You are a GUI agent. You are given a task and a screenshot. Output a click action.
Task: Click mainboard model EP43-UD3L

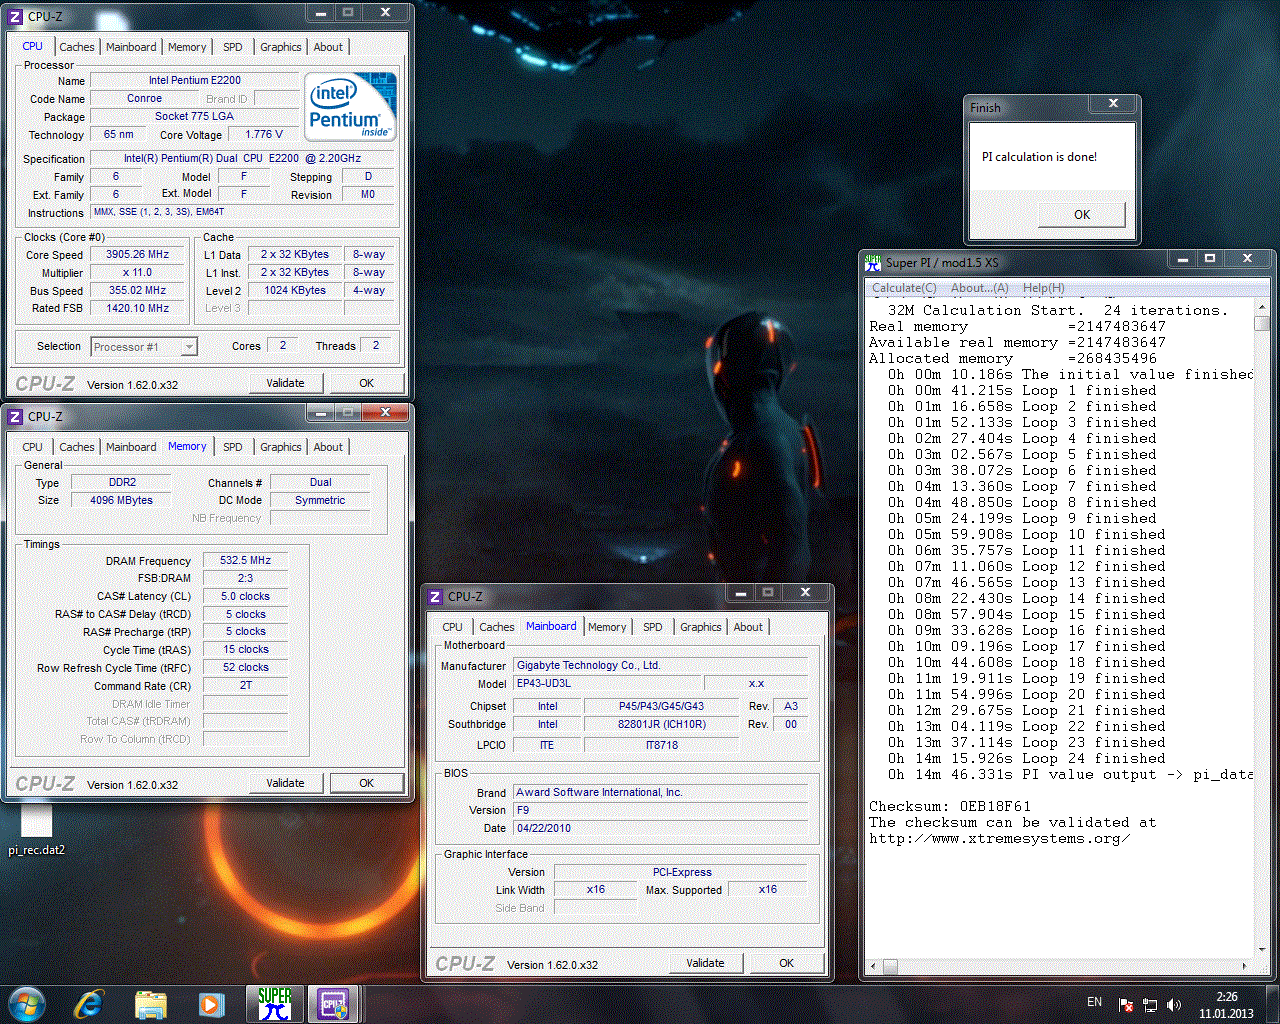point(608,684)
